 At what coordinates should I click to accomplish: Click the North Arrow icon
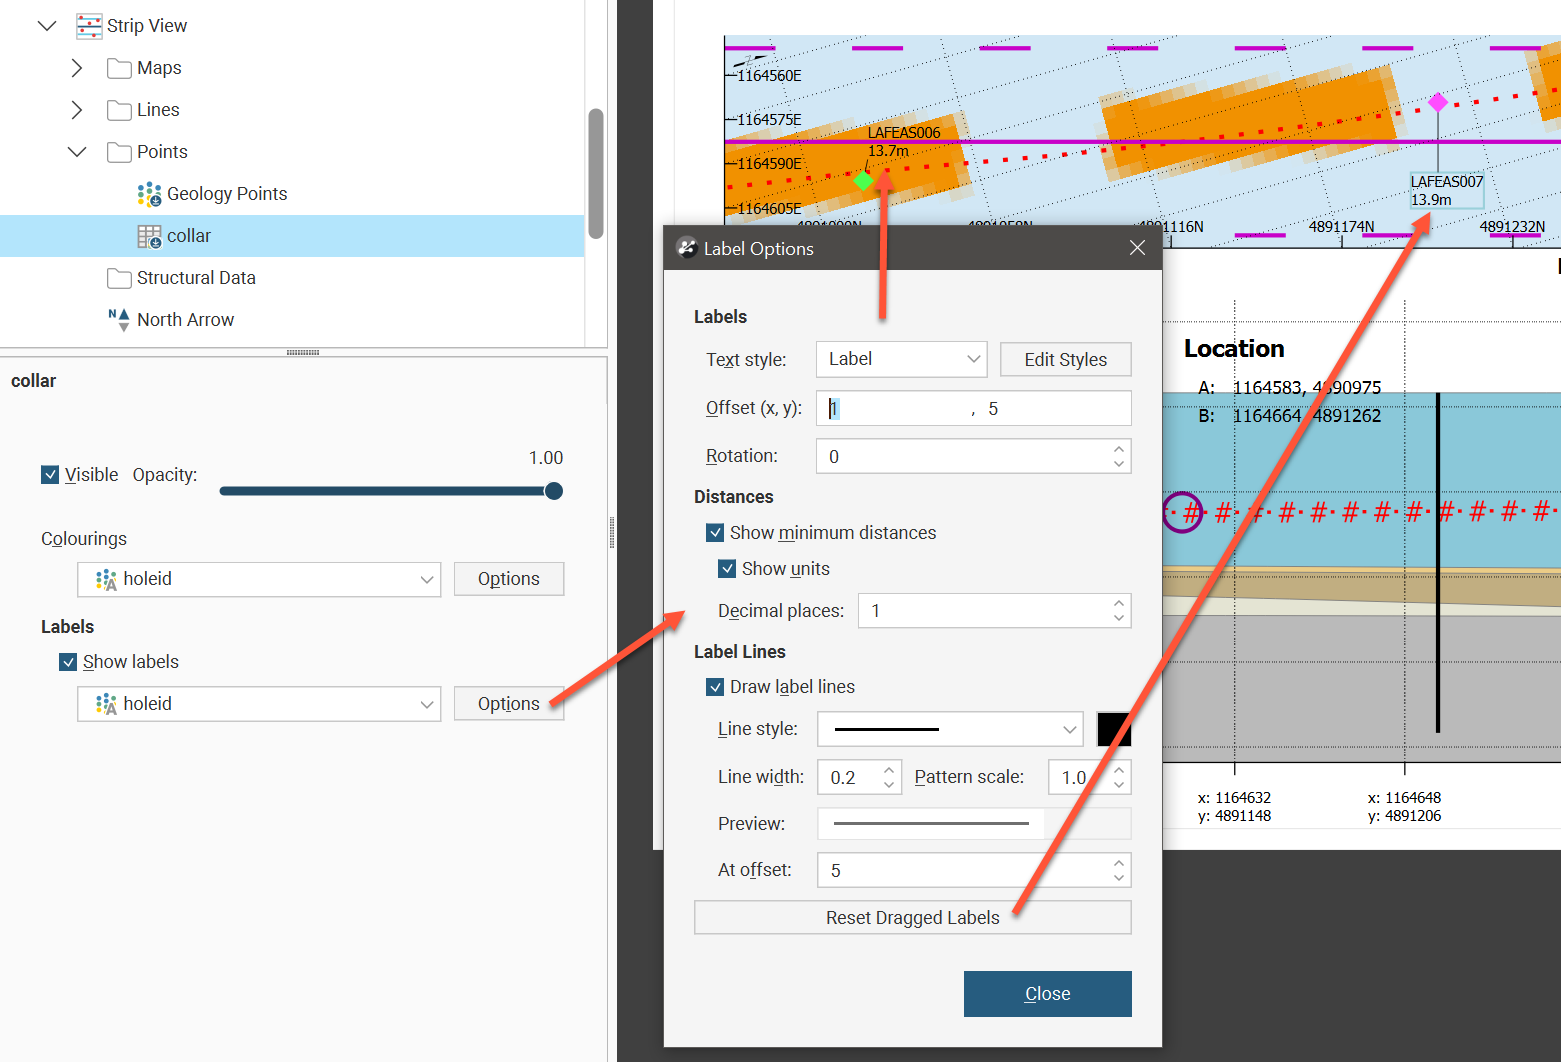click(x=119, y=320)
